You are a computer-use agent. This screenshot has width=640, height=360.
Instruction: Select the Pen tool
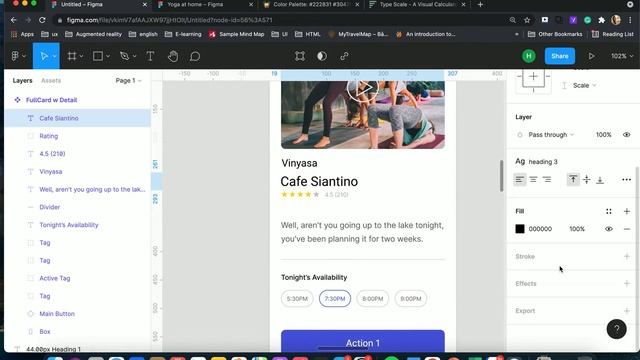click(x=124, y=56)
